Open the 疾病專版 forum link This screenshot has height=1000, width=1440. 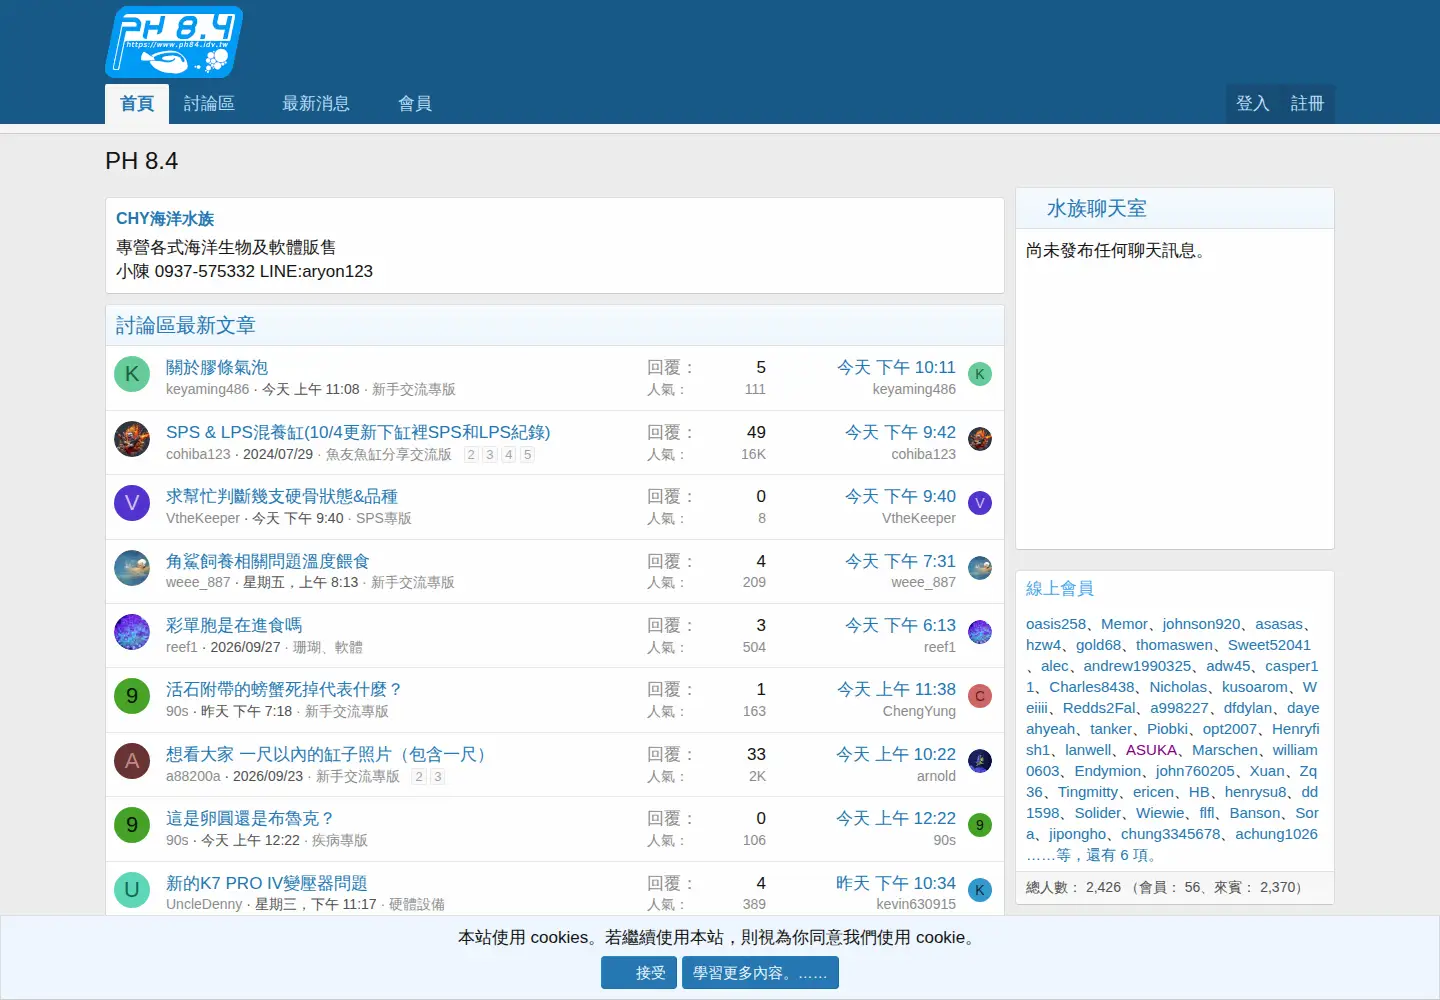(340, 841)
